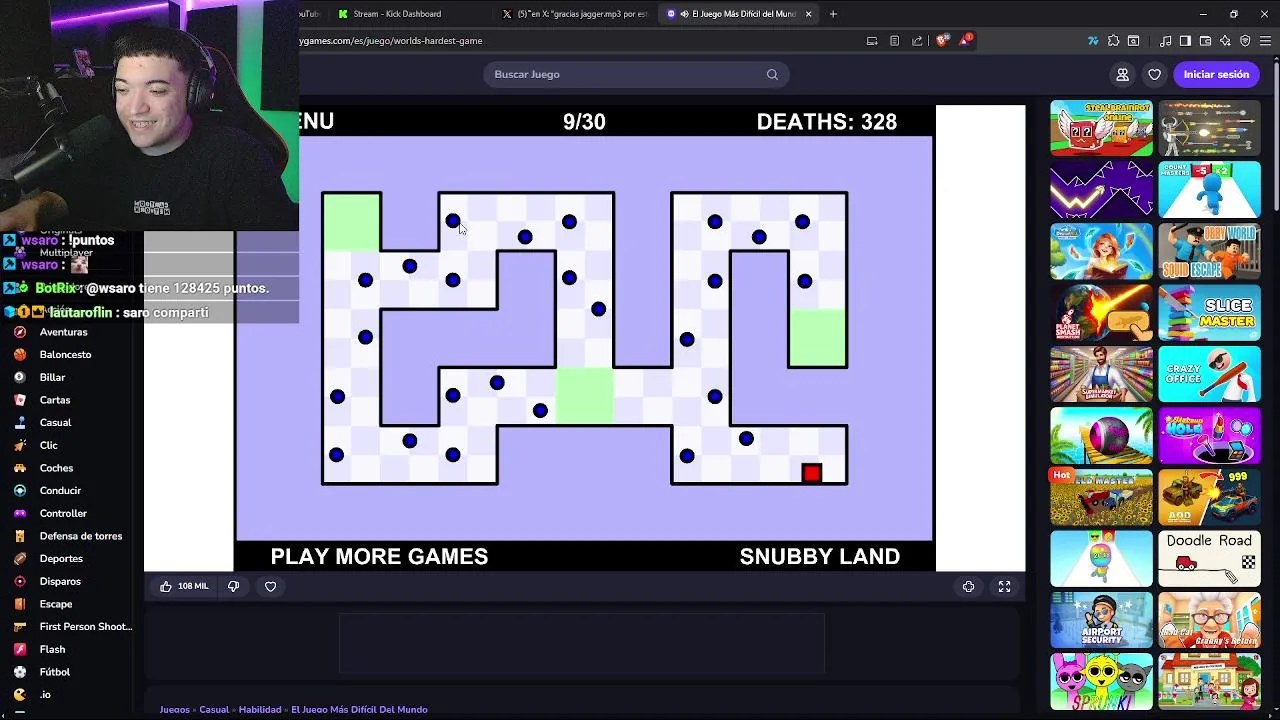The image size is (1280, 720).
Task: Click the magnifier icon in Buscar Juego field
Action: pyautogui.click(x=772, y=74)
